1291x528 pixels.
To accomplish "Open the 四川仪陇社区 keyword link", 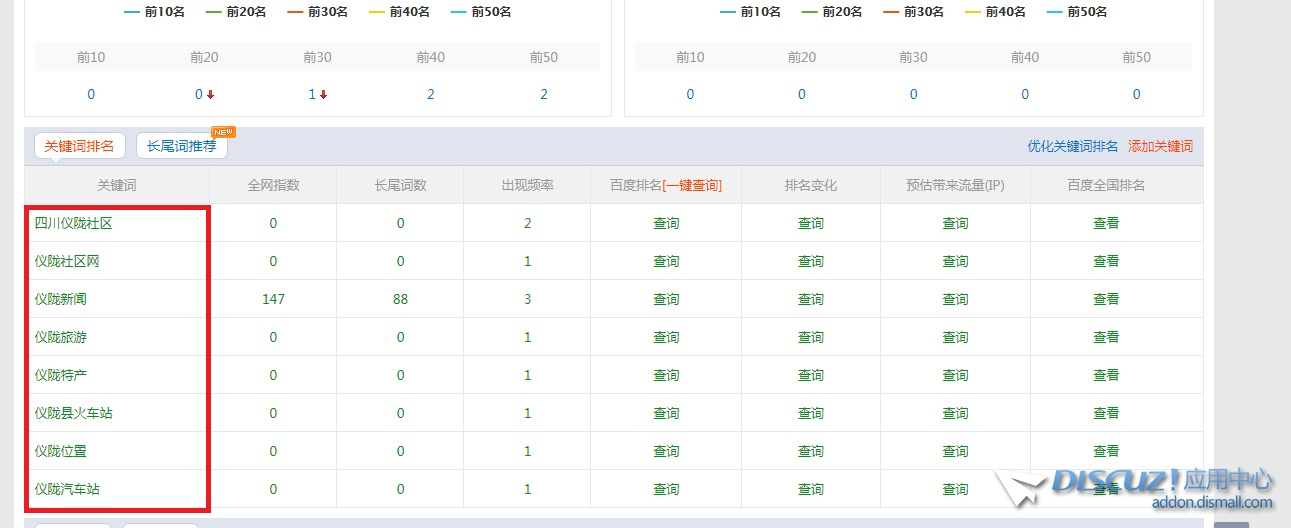I will [73, 223].
